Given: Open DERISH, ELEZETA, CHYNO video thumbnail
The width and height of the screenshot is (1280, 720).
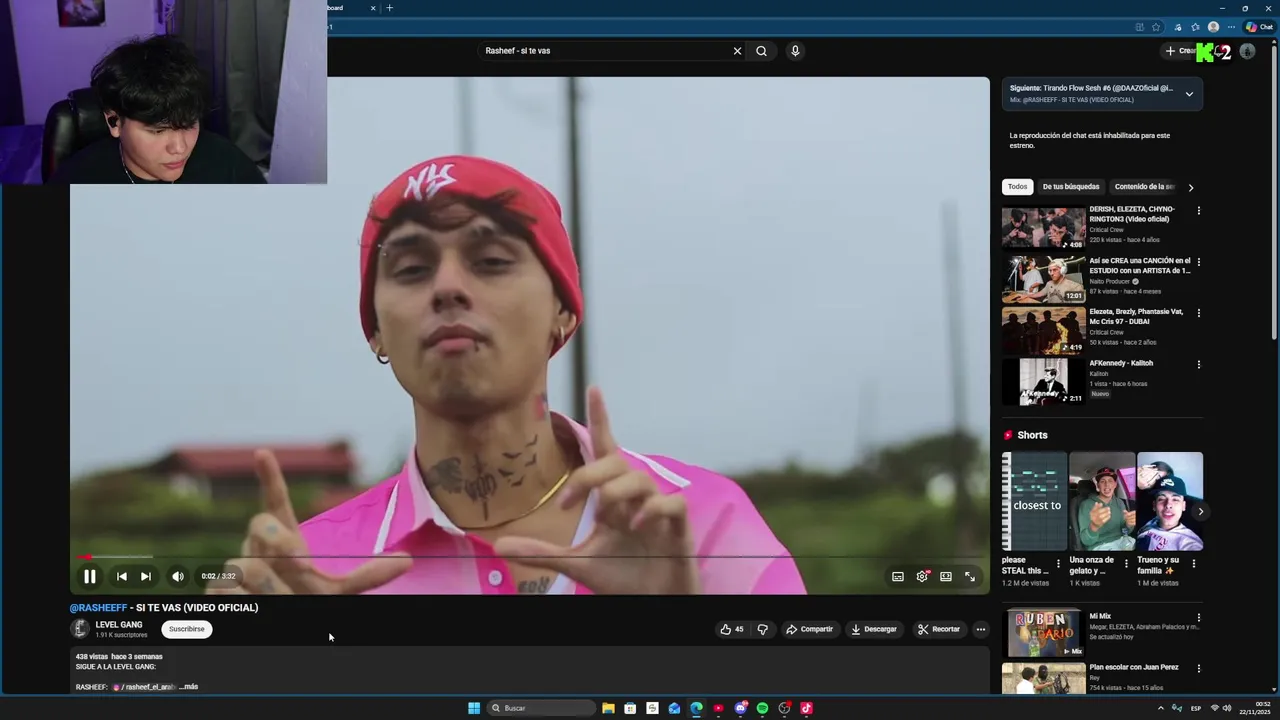Looking at the screenshot, I should (1043, 227).
